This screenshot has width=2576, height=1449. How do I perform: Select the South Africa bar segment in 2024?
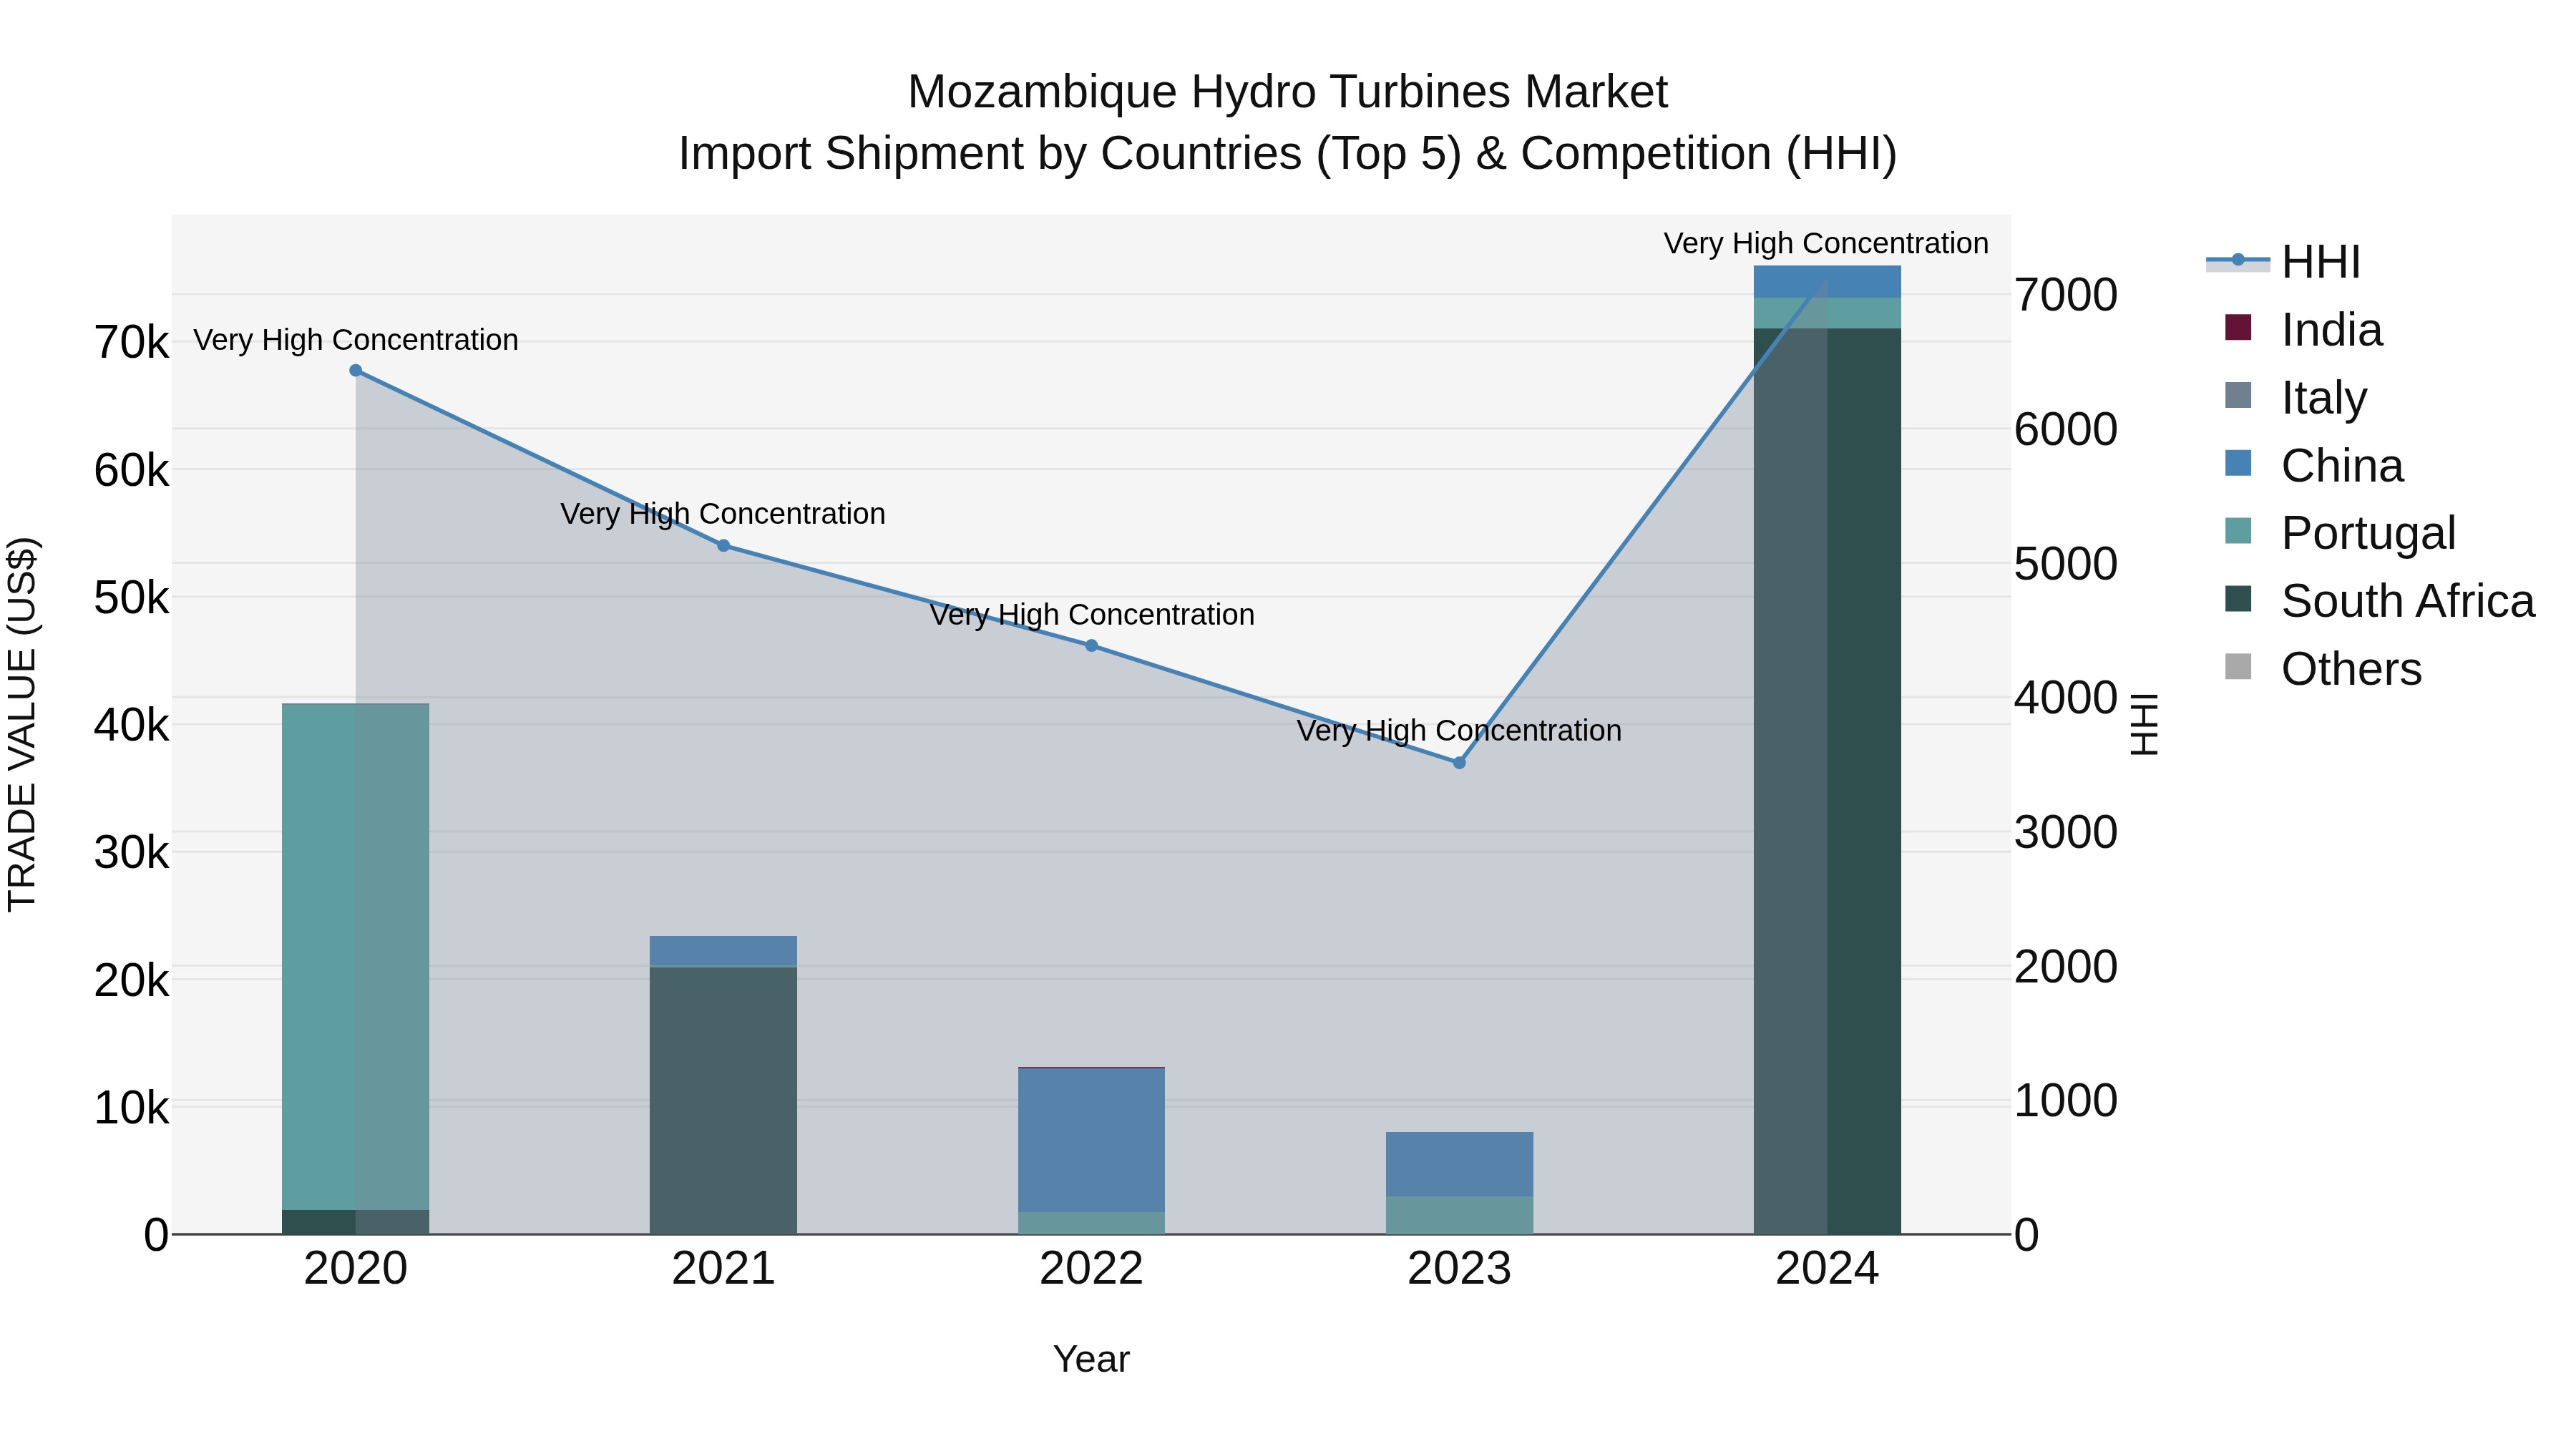[x=1828, y=781]
